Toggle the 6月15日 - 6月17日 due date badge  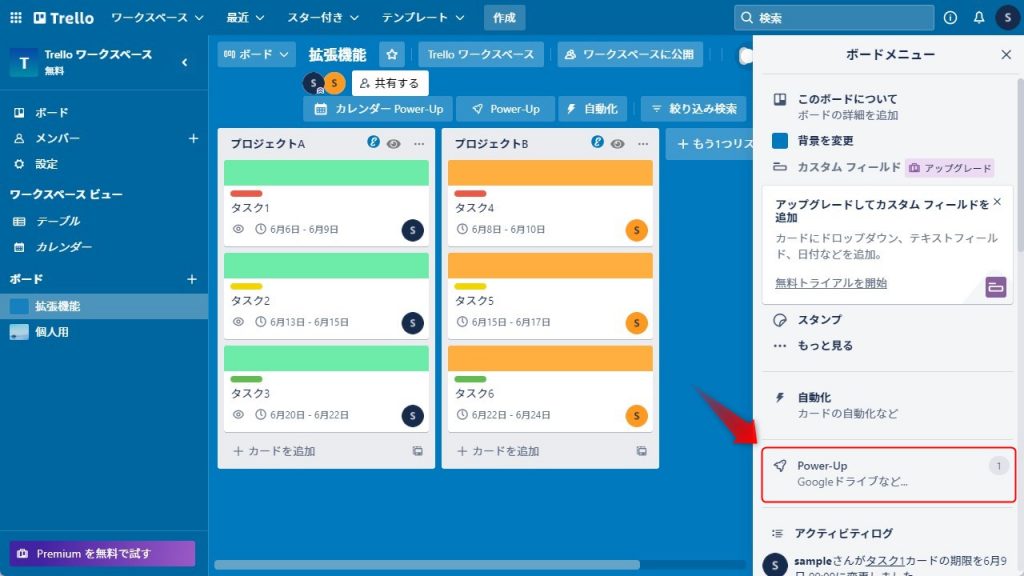coord(504,322)
